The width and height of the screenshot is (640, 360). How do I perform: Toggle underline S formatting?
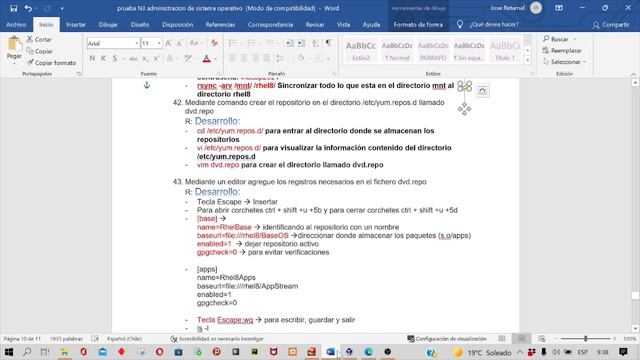[x=115, y=58]
